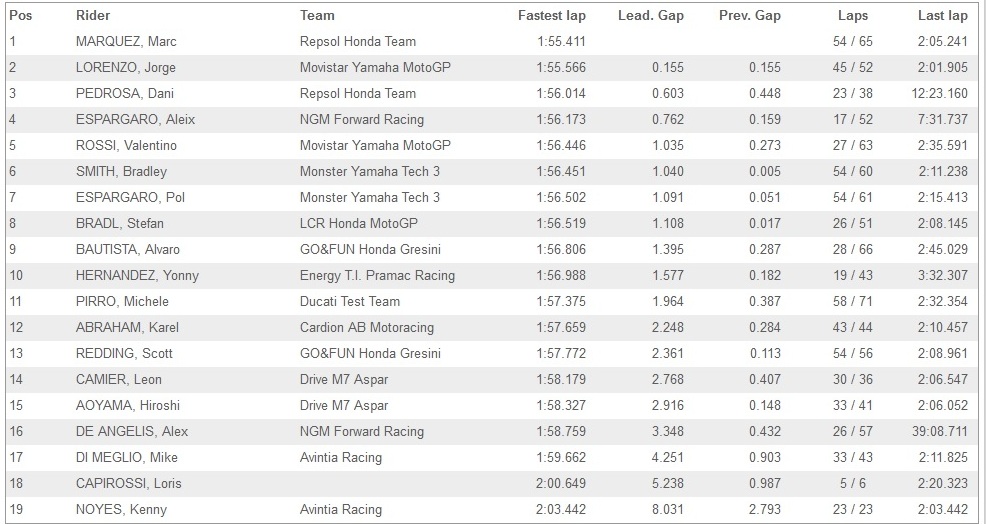Sort by the Rider column header

(x=93, y=15)
